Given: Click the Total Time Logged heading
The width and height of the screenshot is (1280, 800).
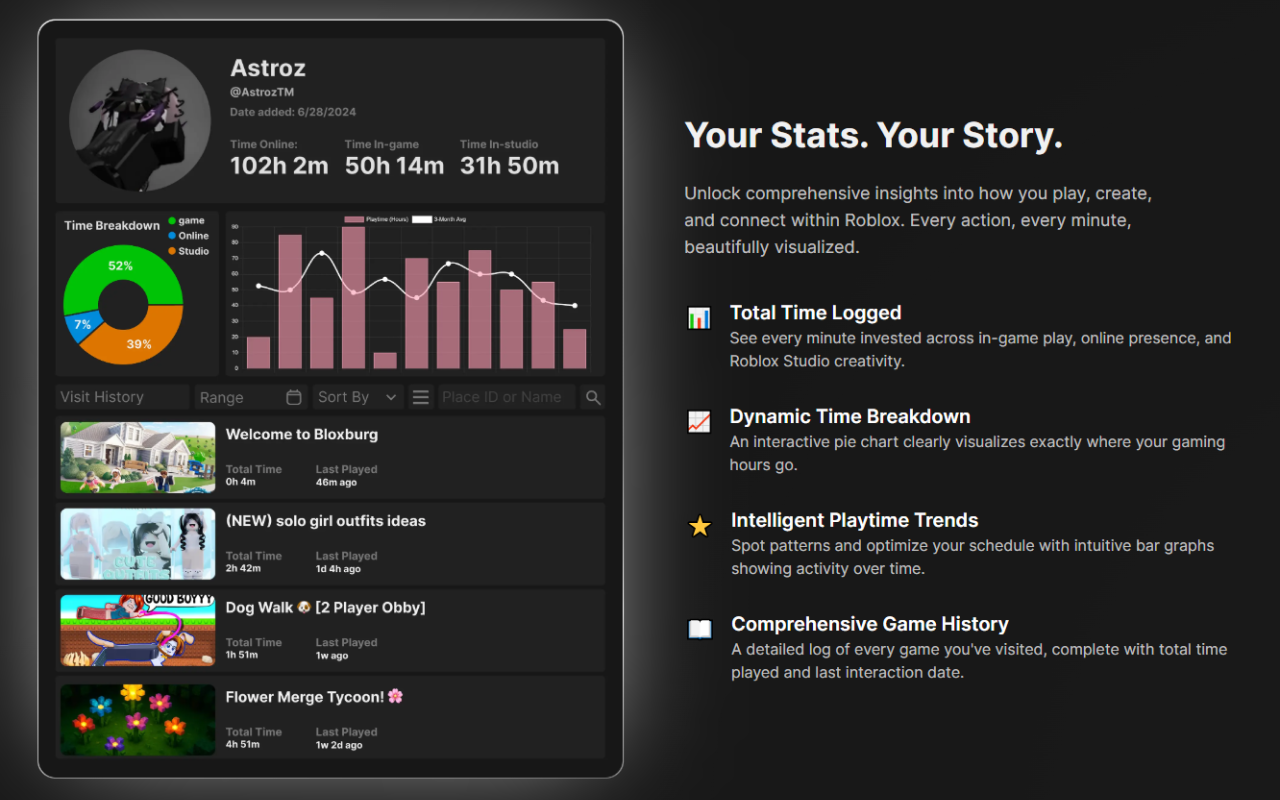Looking at the screenshot, I should coord(816,313).
